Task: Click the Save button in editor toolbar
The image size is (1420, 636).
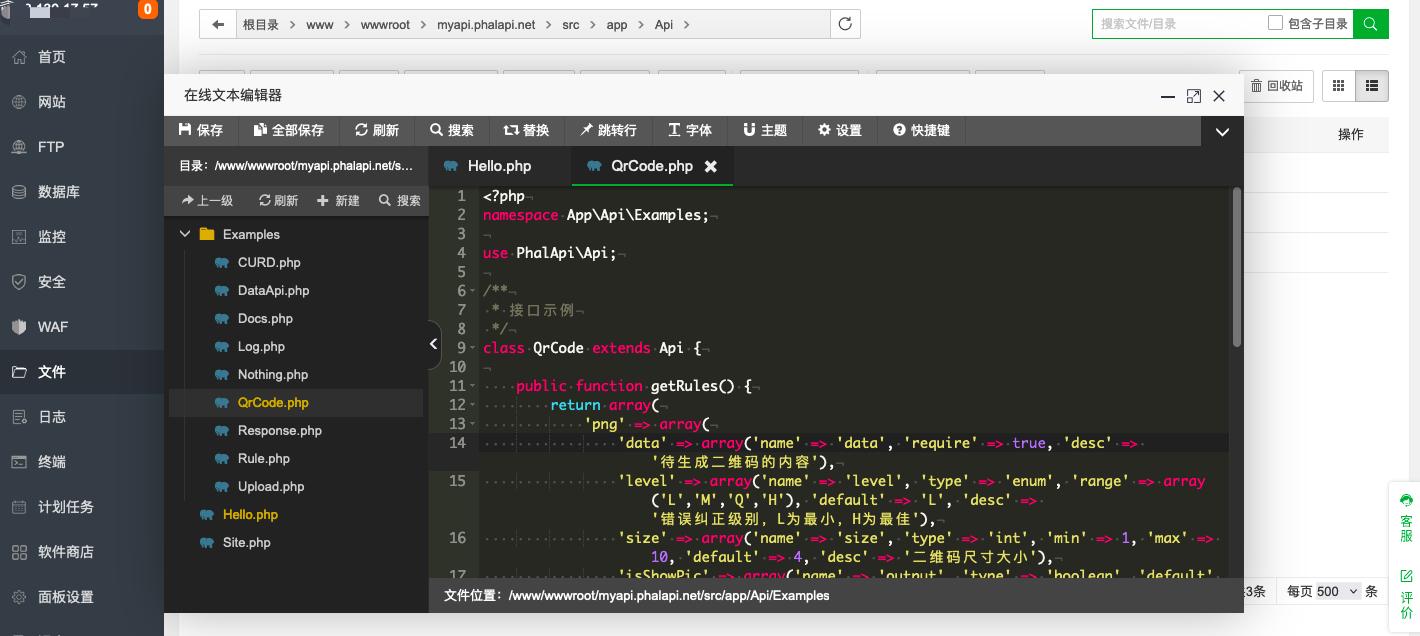Action: (x=200, y=130)
